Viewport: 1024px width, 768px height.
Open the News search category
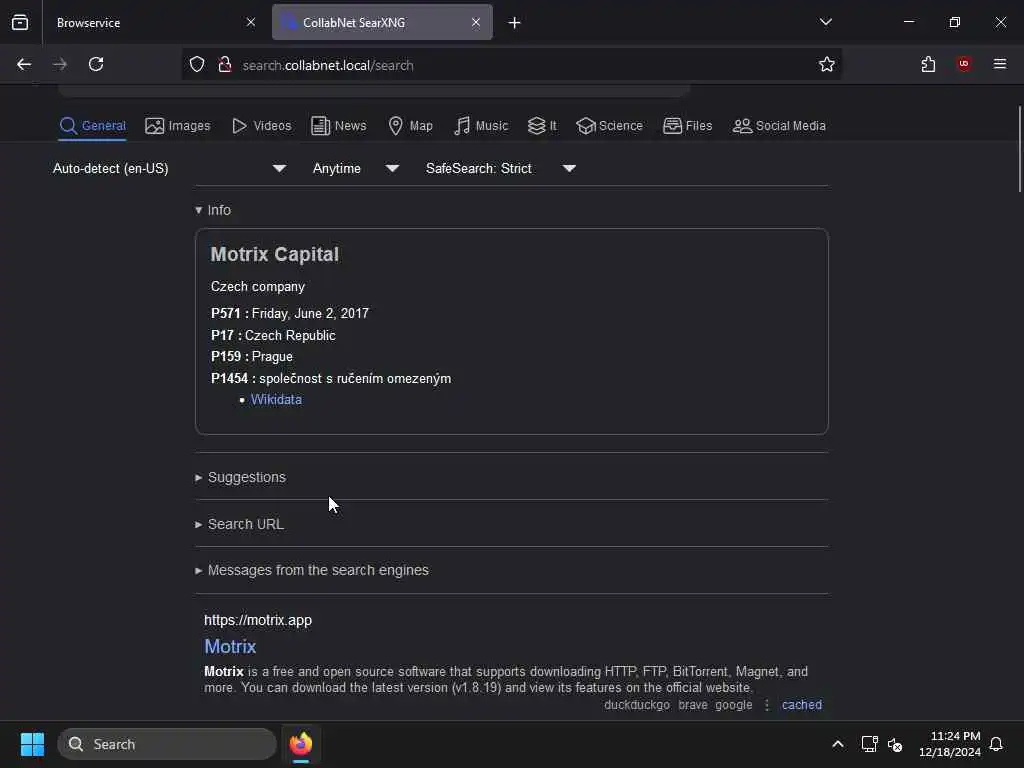338,125
